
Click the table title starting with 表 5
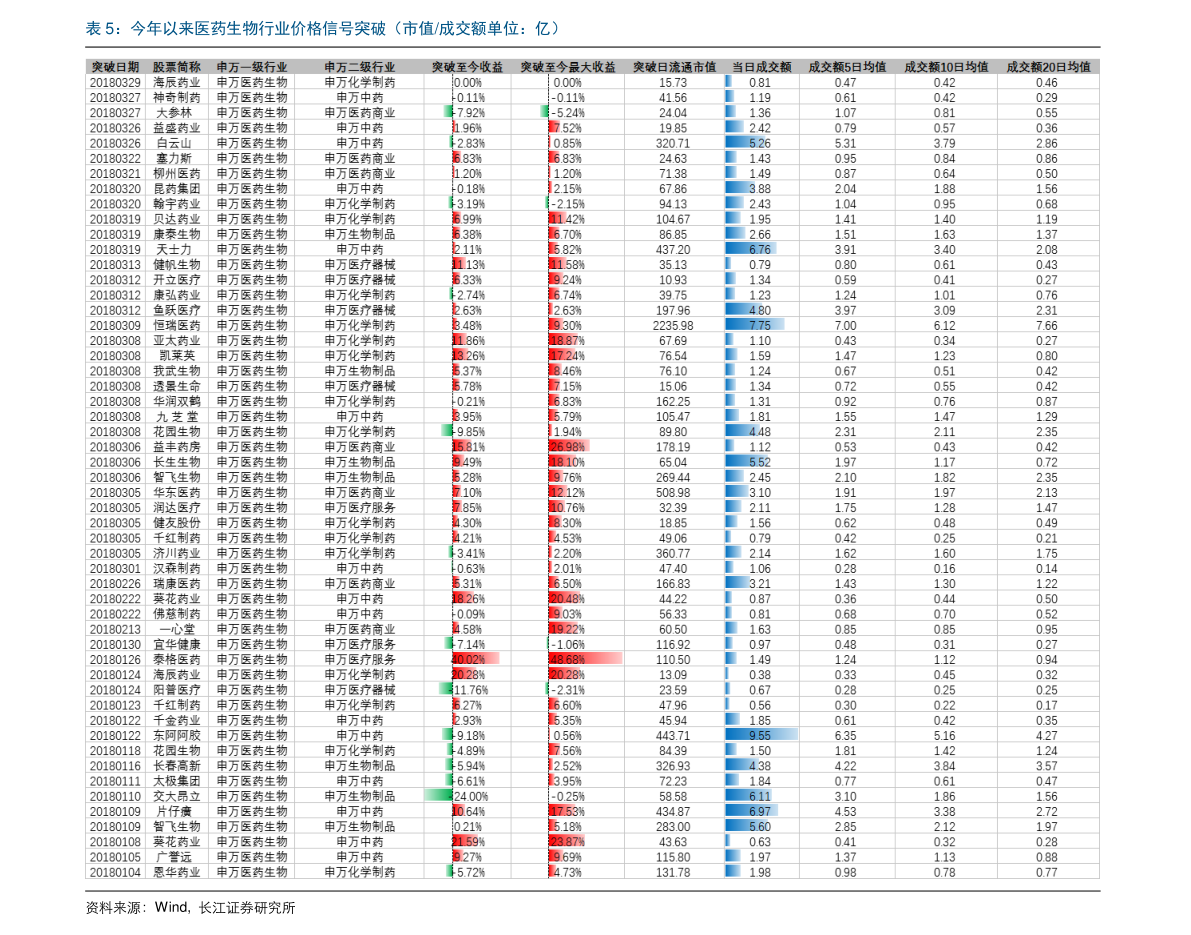324,29
